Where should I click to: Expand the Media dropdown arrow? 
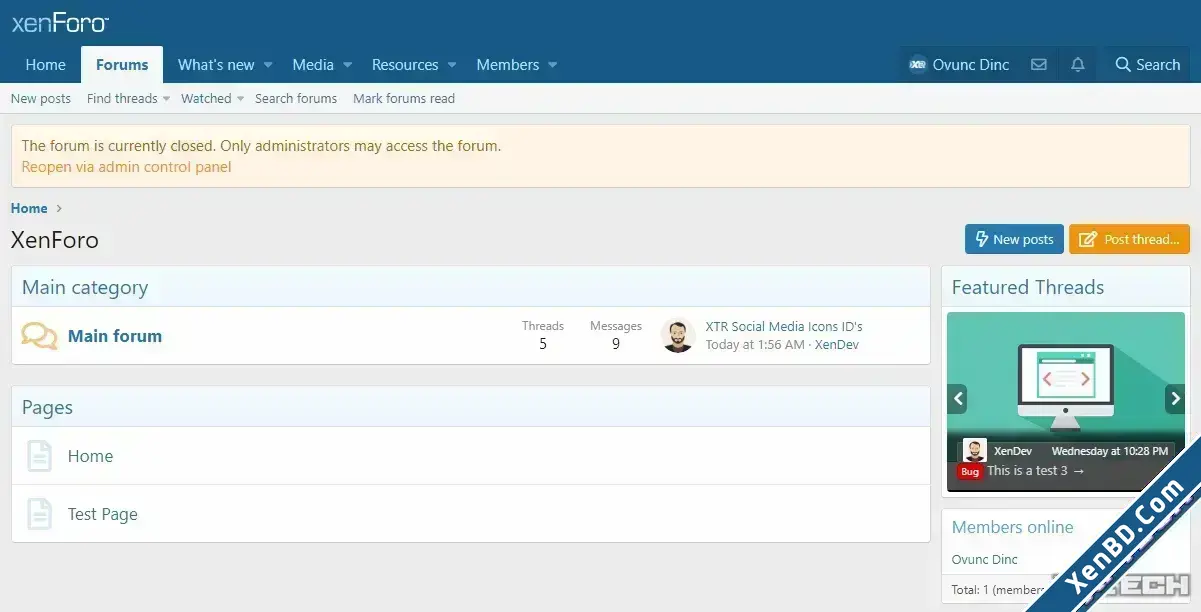(347, 65)
